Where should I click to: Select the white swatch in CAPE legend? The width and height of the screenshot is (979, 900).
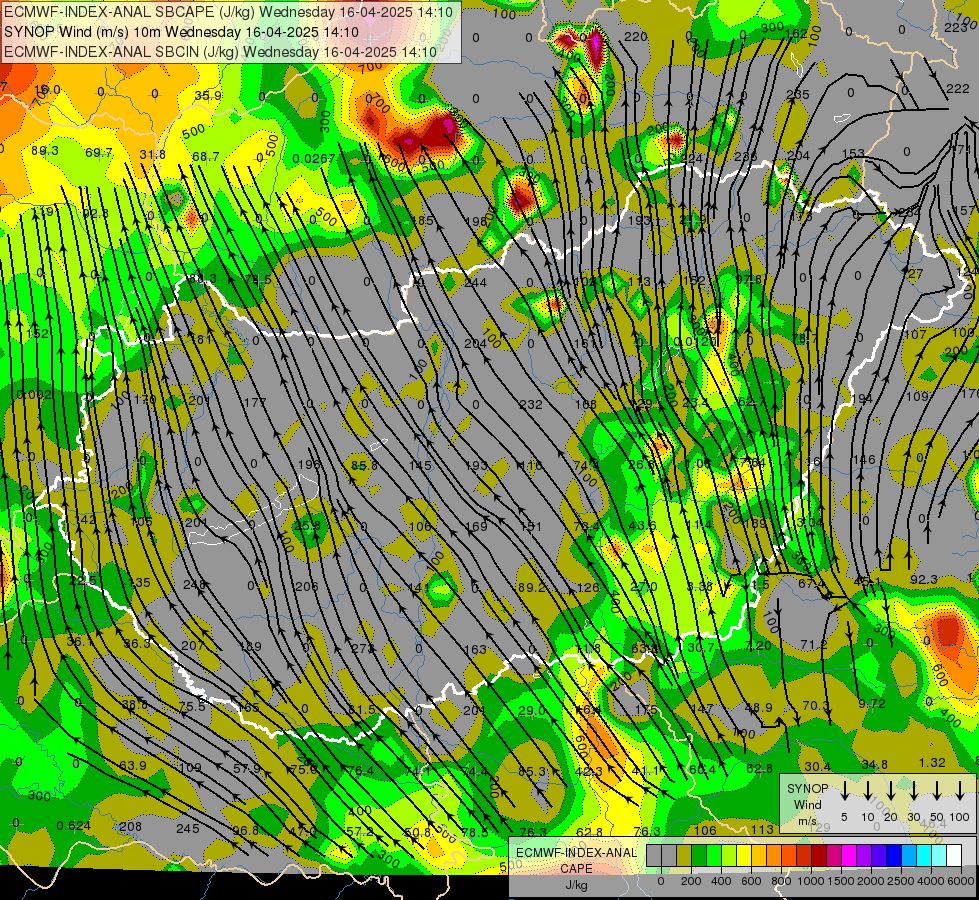953,855
